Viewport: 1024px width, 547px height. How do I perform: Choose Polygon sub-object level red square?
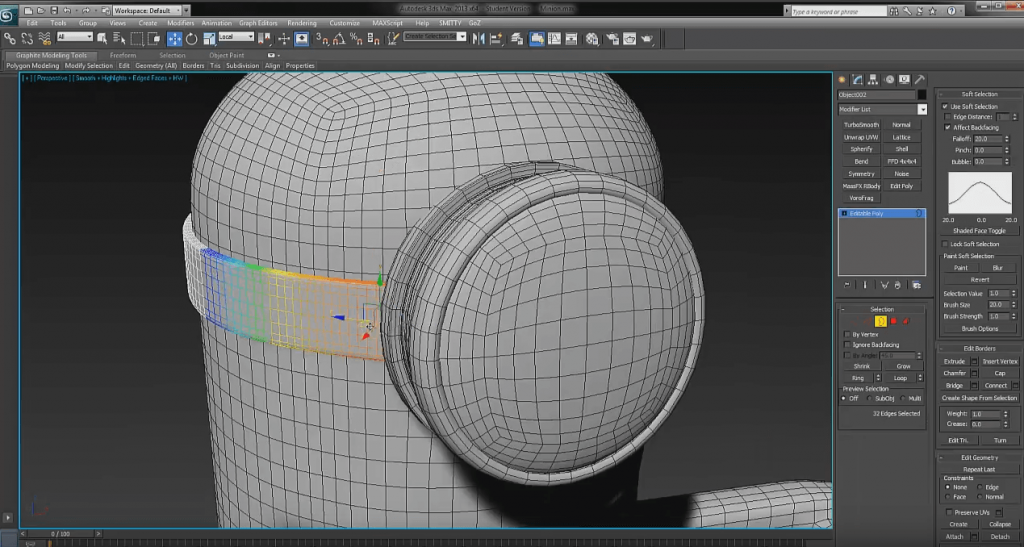(893, 321)
